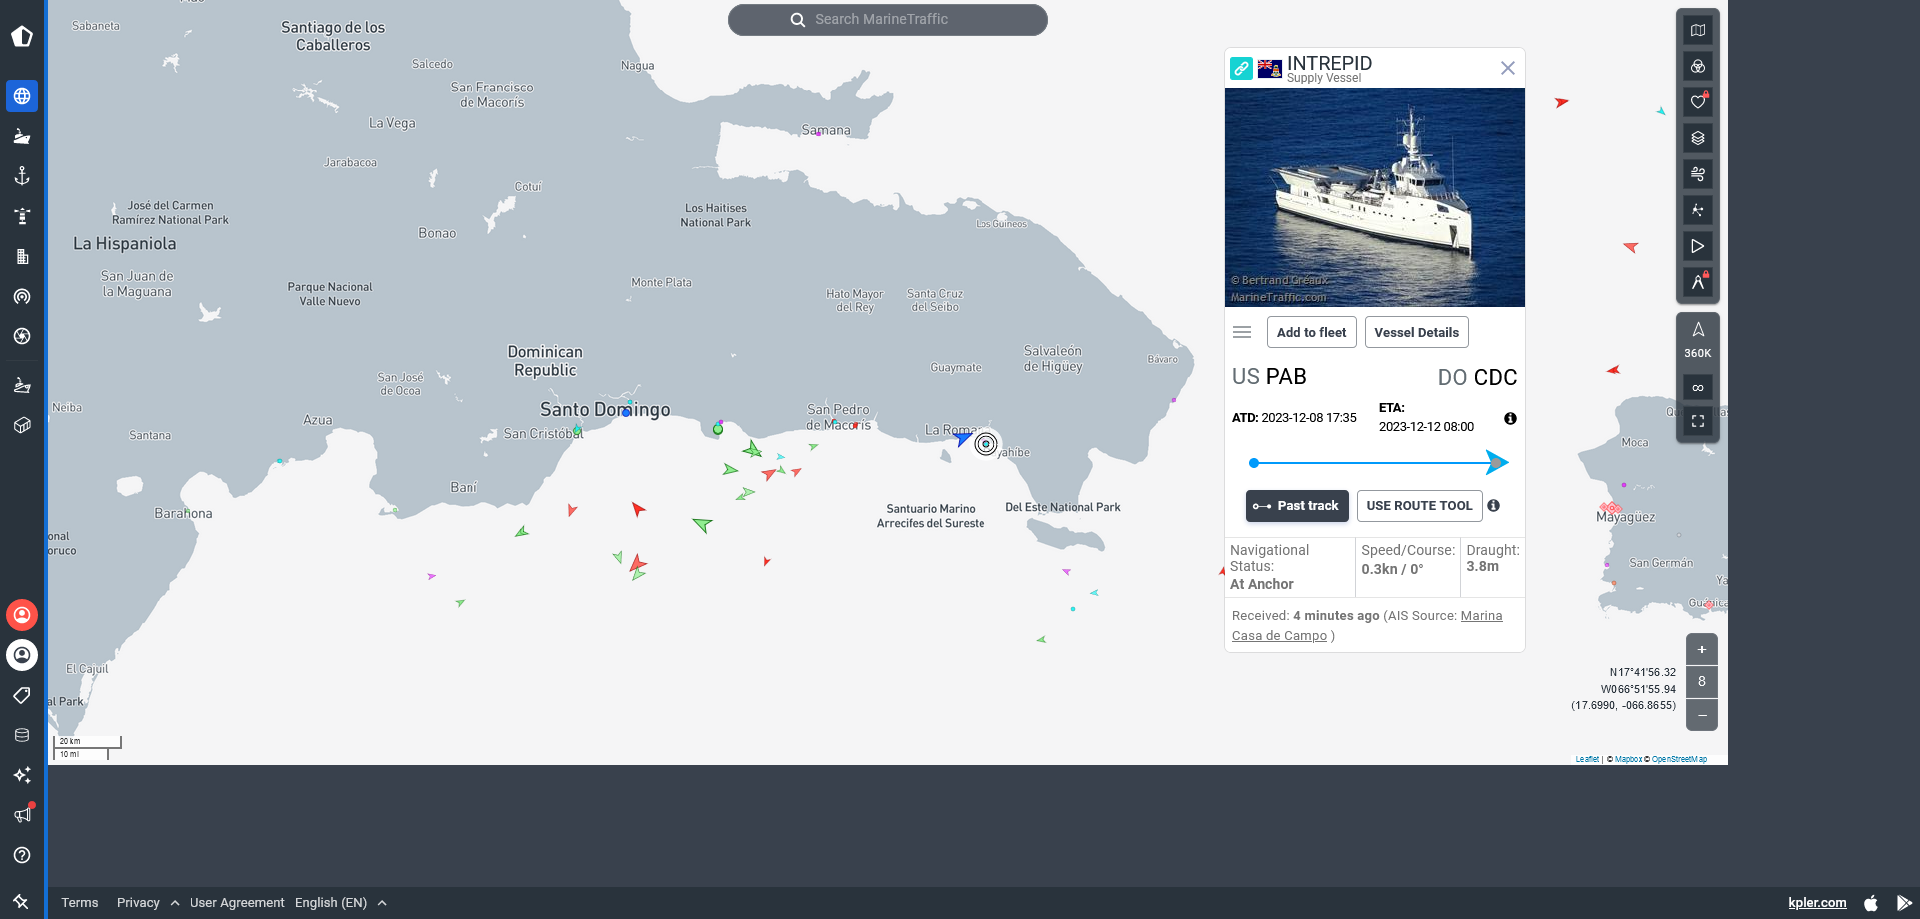The image size is (1920, 919).
Task: Select INTREPID vessel marker near La Romana
Action: (986, 444)
